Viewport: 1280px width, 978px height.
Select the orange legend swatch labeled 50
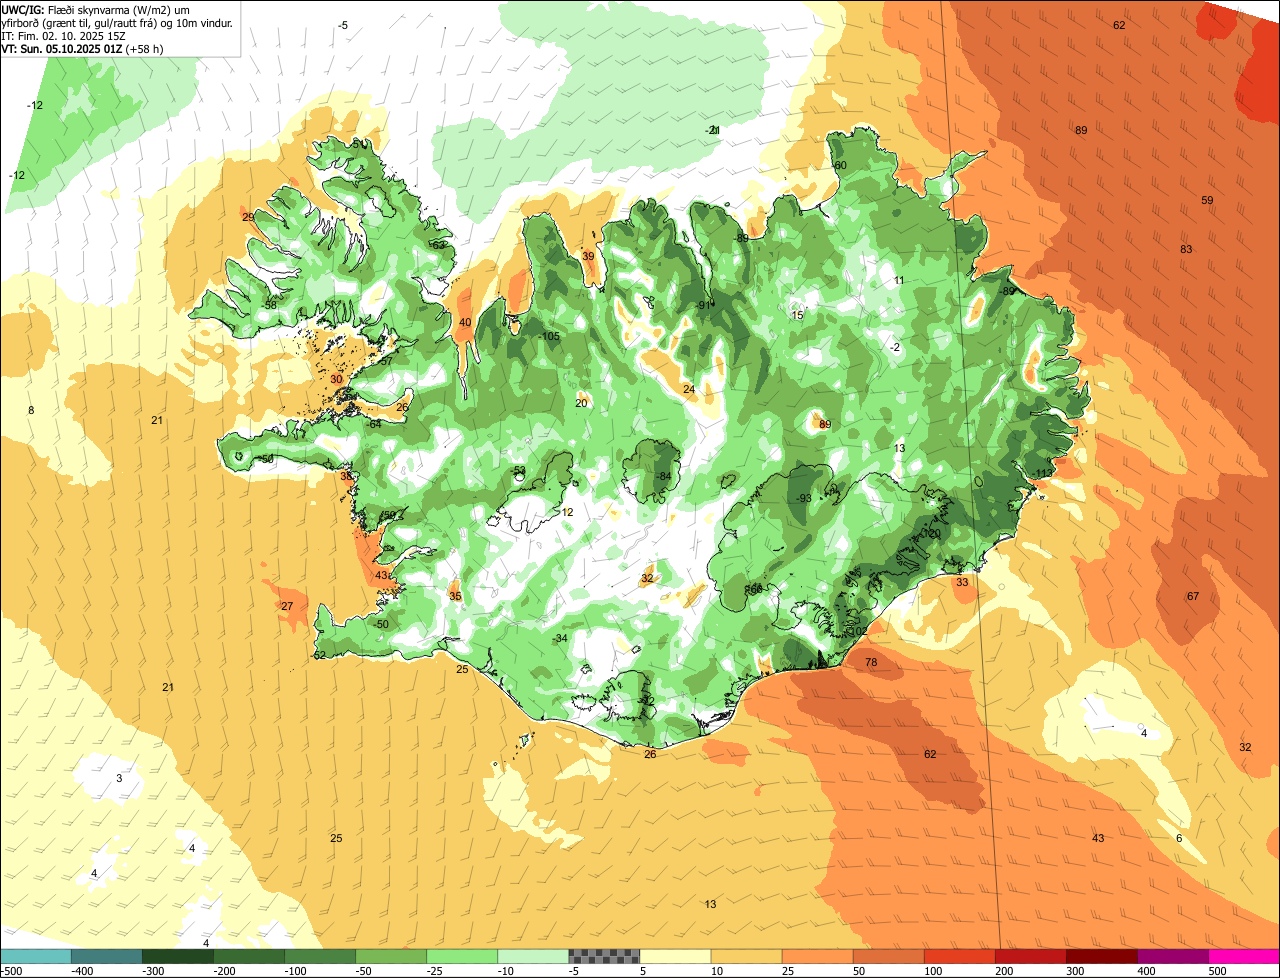click(x=888, y=956)
